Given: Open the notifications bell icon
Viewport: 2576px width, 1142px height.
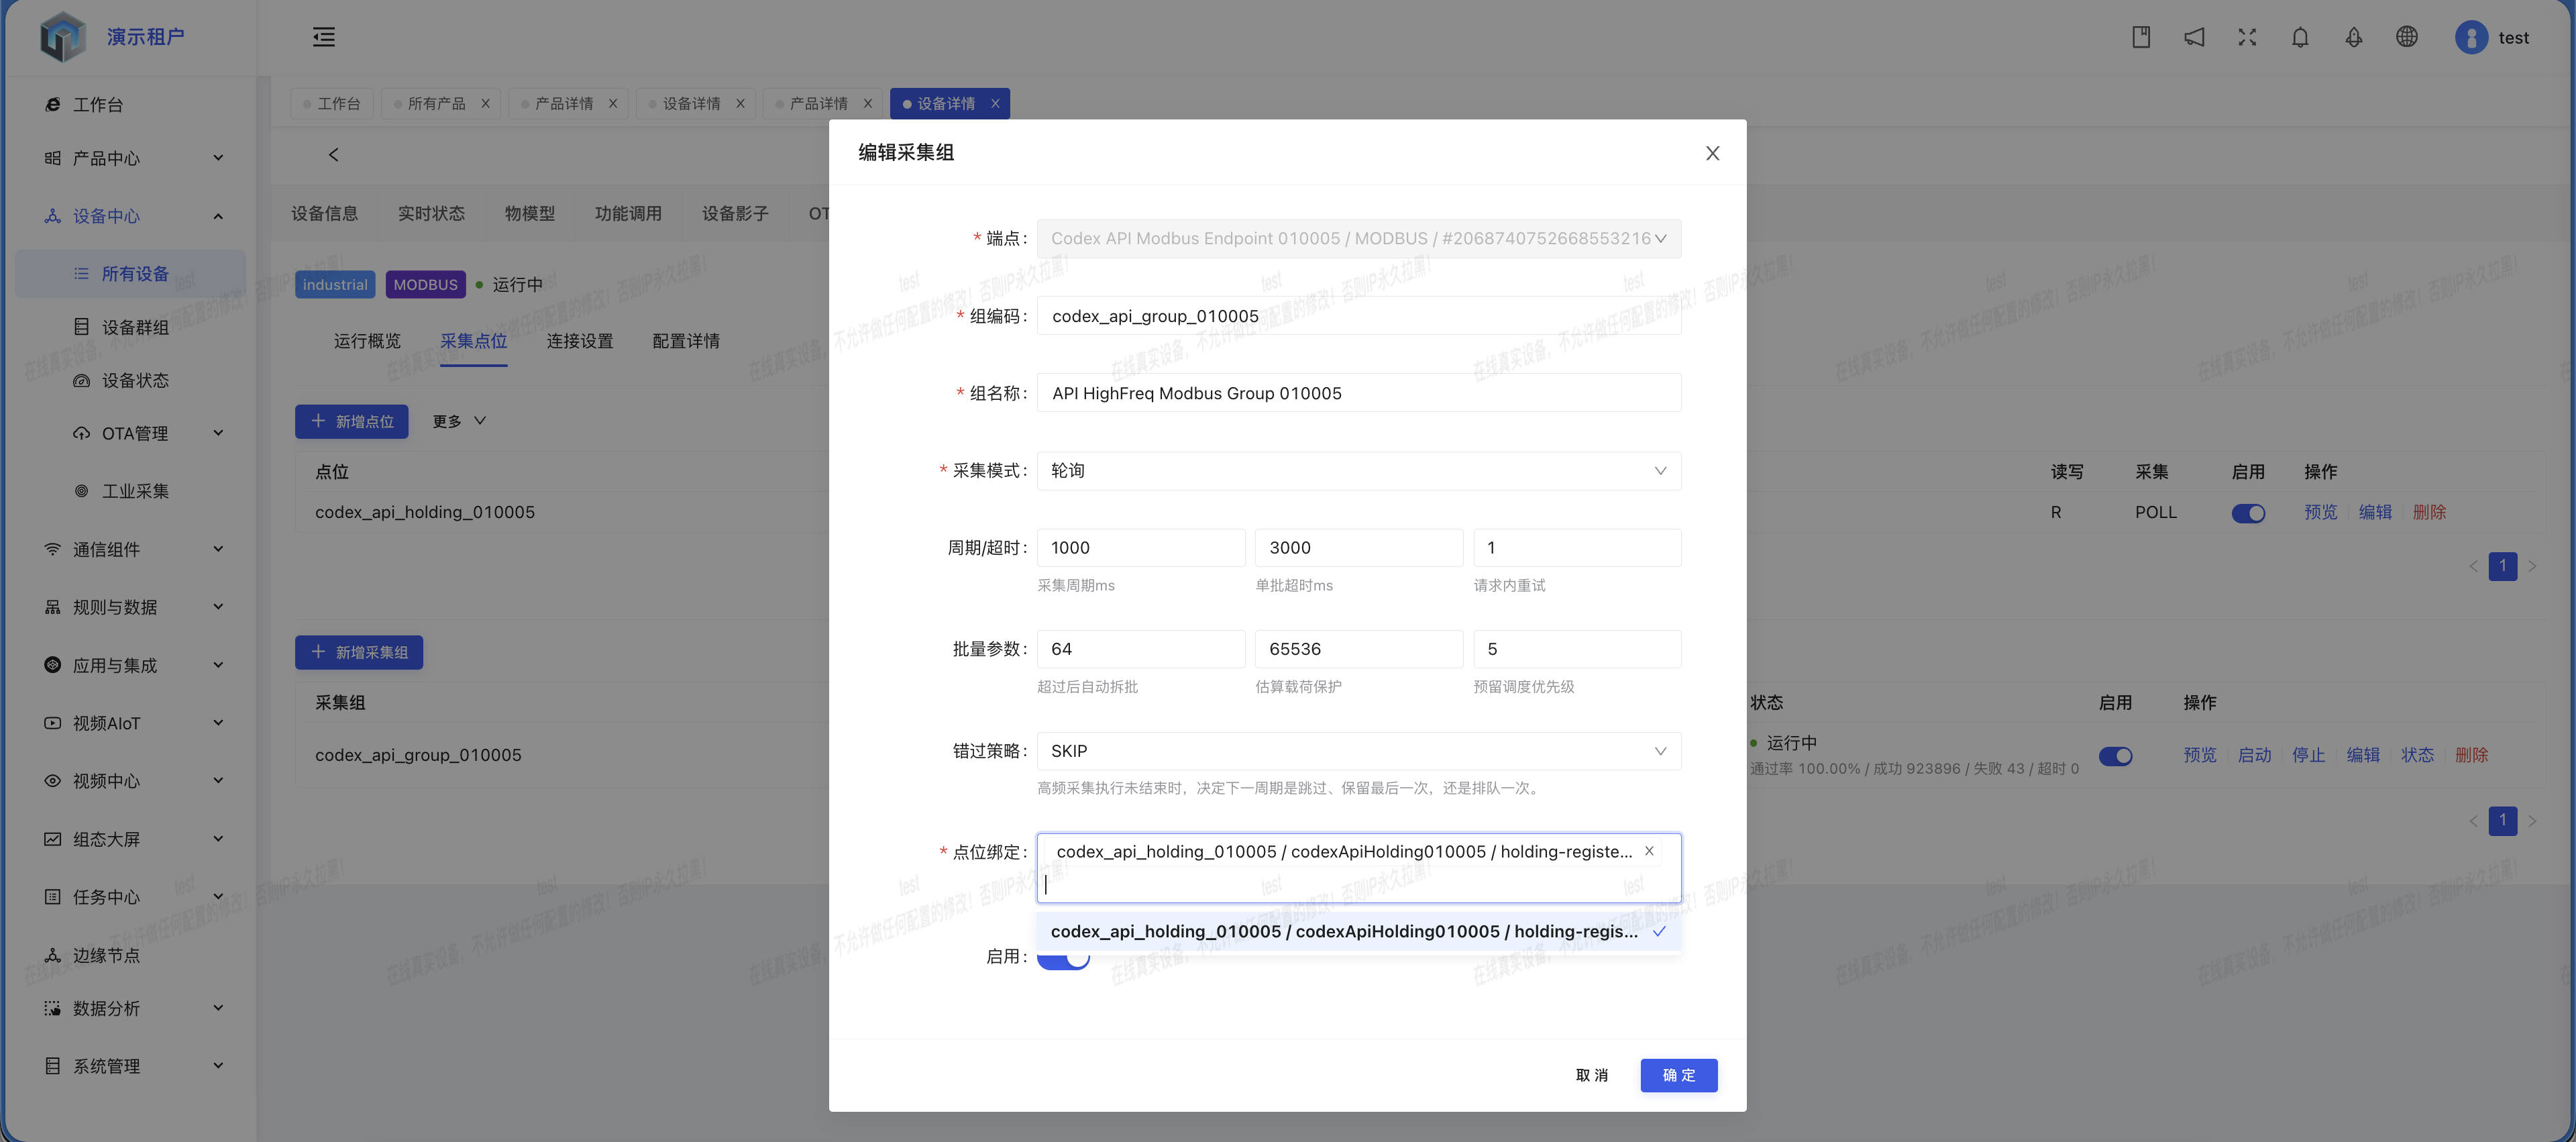Looking at the screenshot, I should (2300, 37).
